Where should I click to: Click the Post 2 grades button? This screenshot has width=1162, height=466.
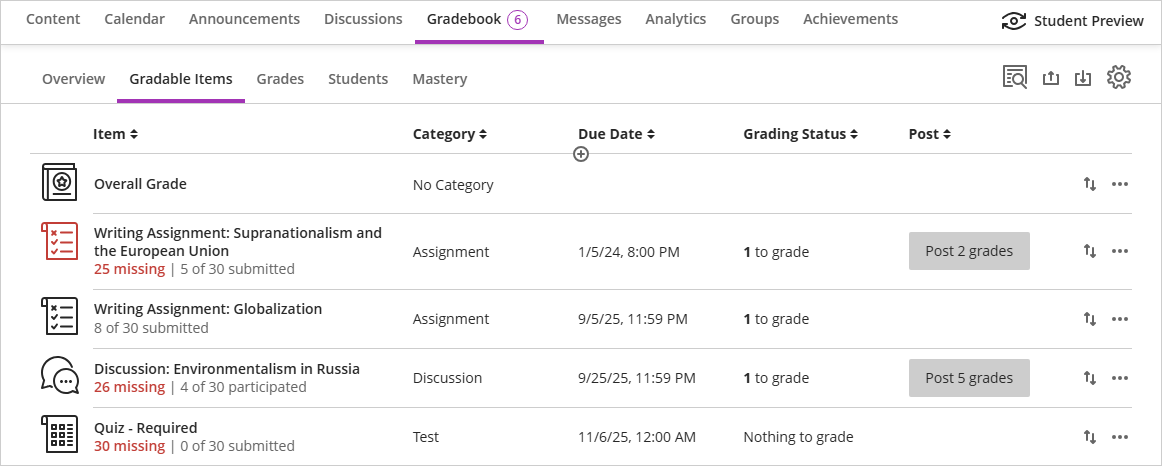(x=969, y=251)
